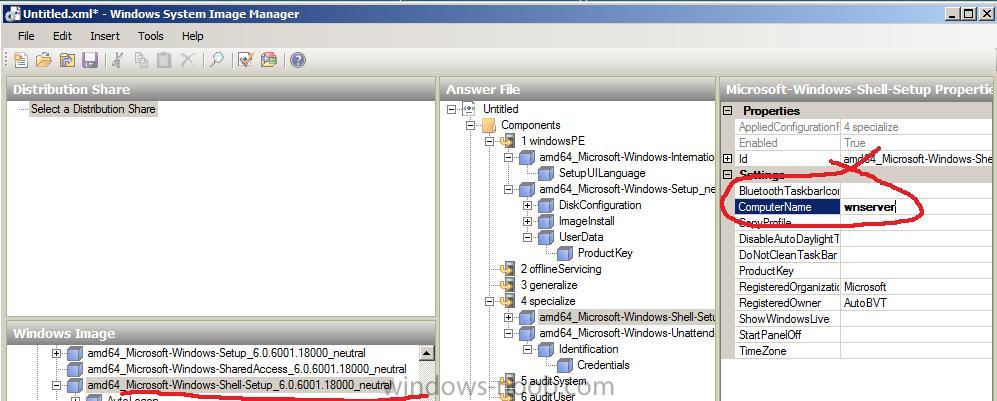Screen dimensions: 997x401
Task: Open Help with the question mark icon
Action: (x=298, y=60)
